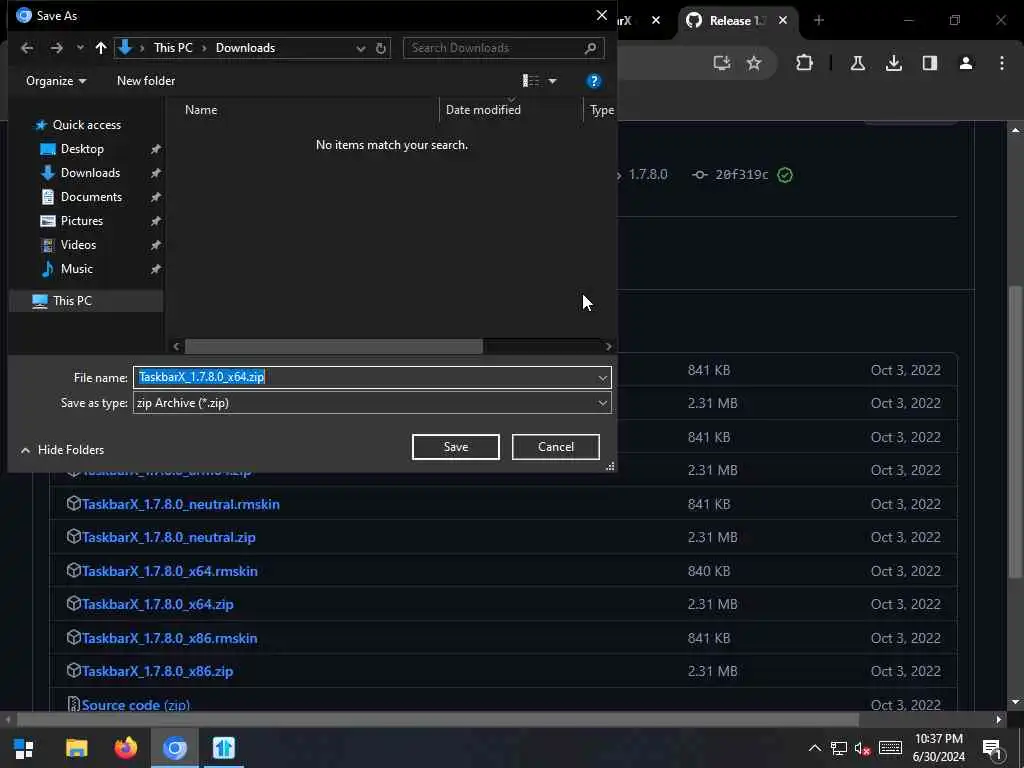
Task: Download Source code (zip)
Action: [x=136, y=705]
